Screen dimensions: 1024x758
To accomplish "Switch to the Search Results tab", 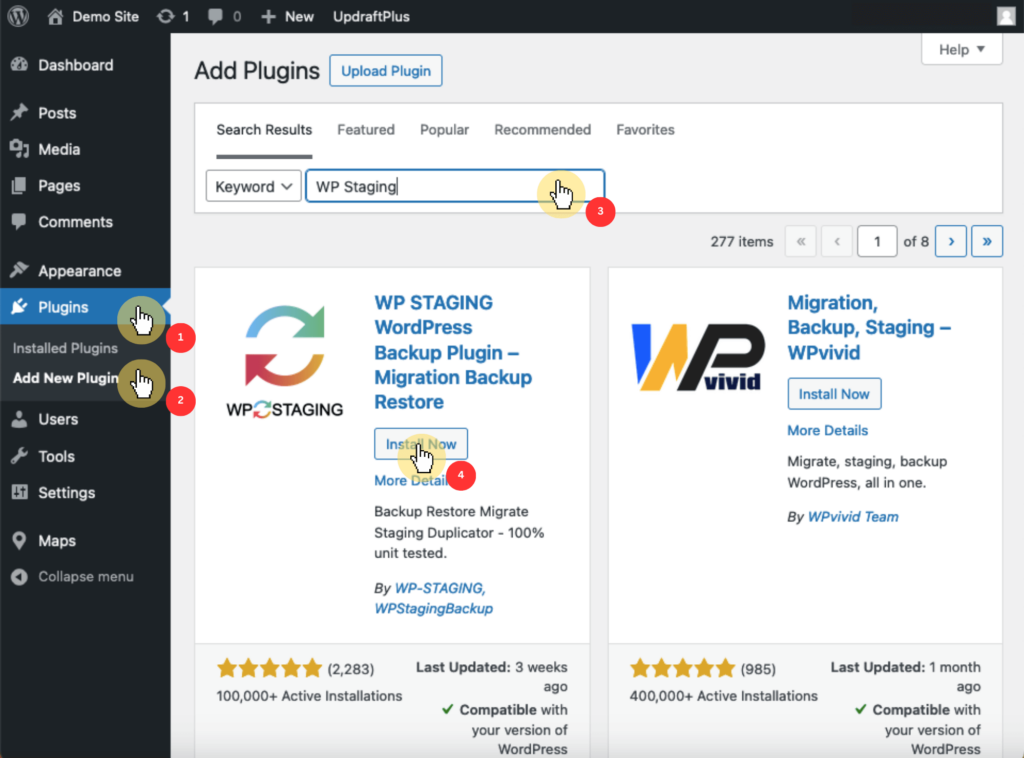I will pos(264,129).
